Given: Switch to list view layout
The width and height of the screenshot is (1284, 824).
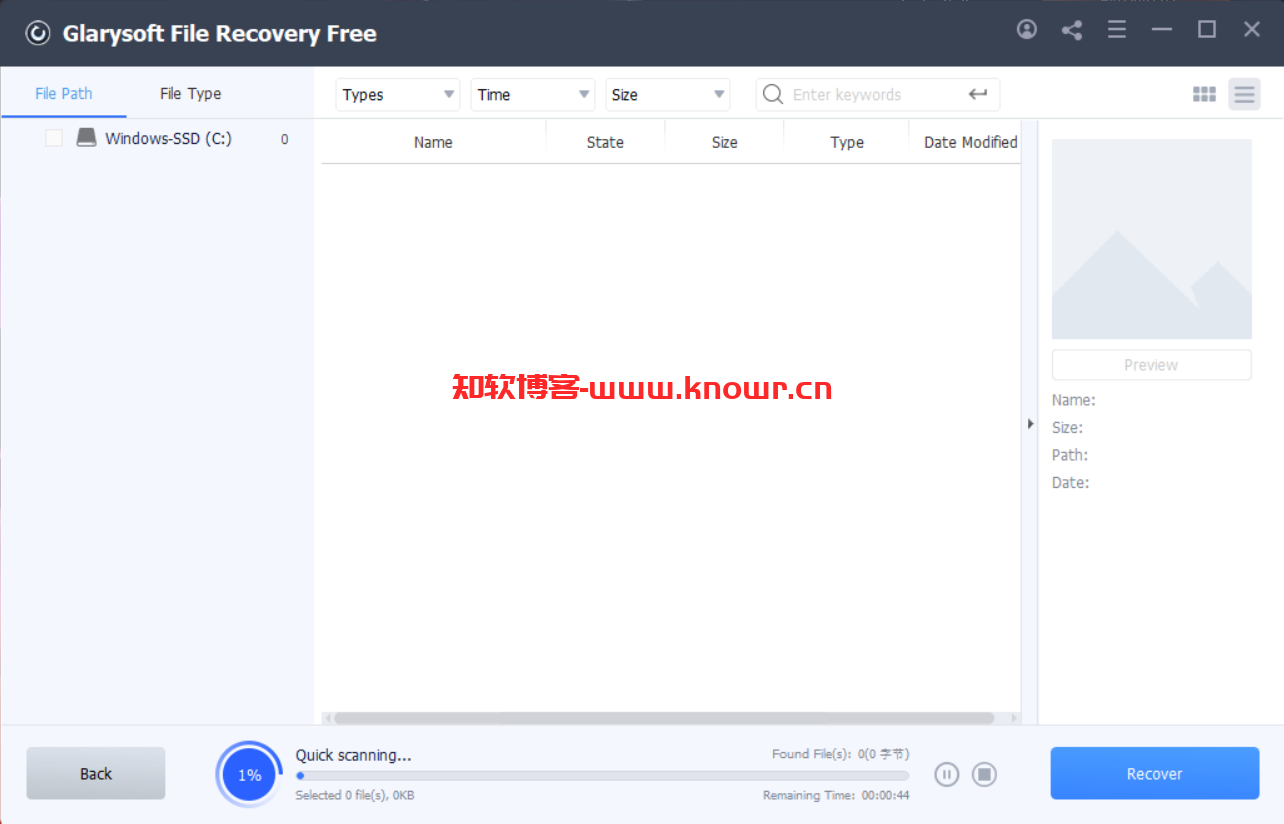Looking at the screenshot, I should pos(1244,94).
